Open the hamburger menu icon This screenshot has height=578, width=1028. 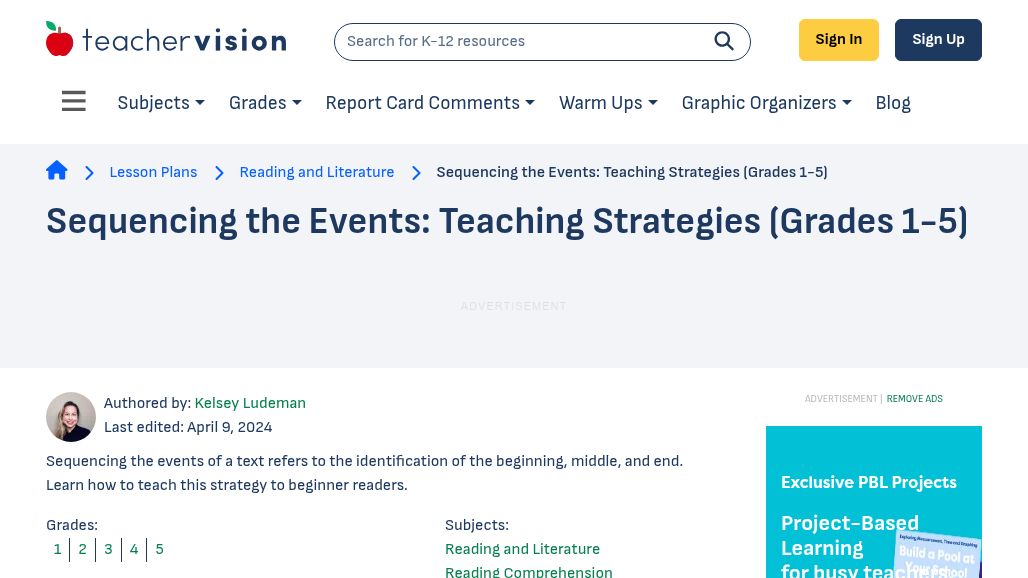73,101
